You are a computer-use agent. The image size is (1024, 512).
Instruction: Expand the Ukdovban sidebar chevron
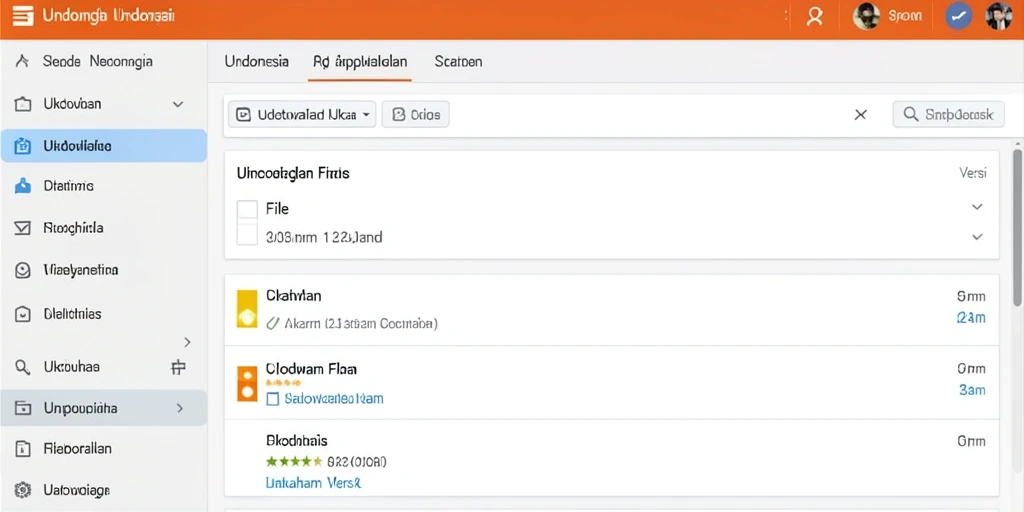point(178,104)
